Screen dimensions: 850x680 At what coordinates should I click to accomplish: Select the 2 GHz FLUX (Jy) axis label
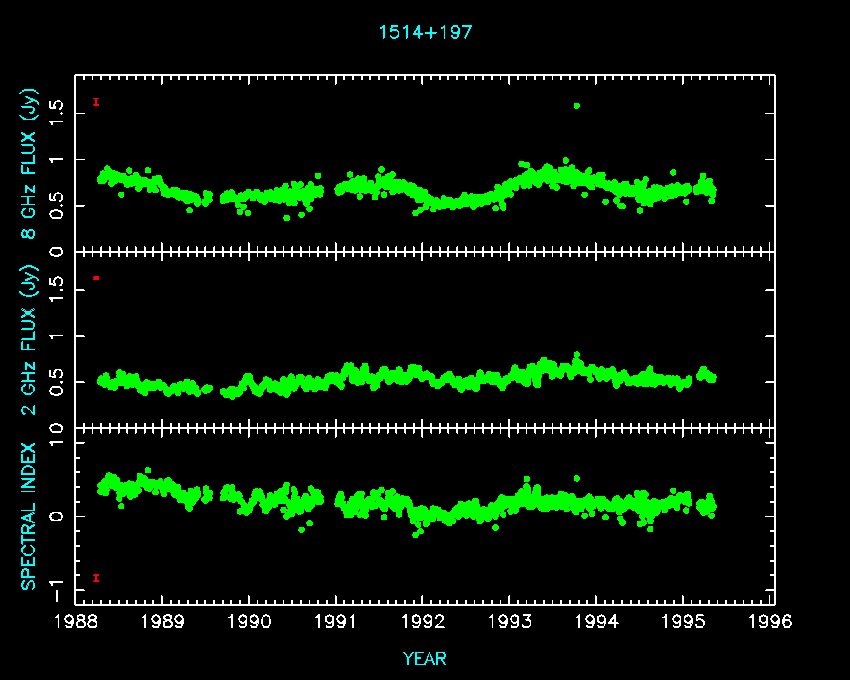29,340
